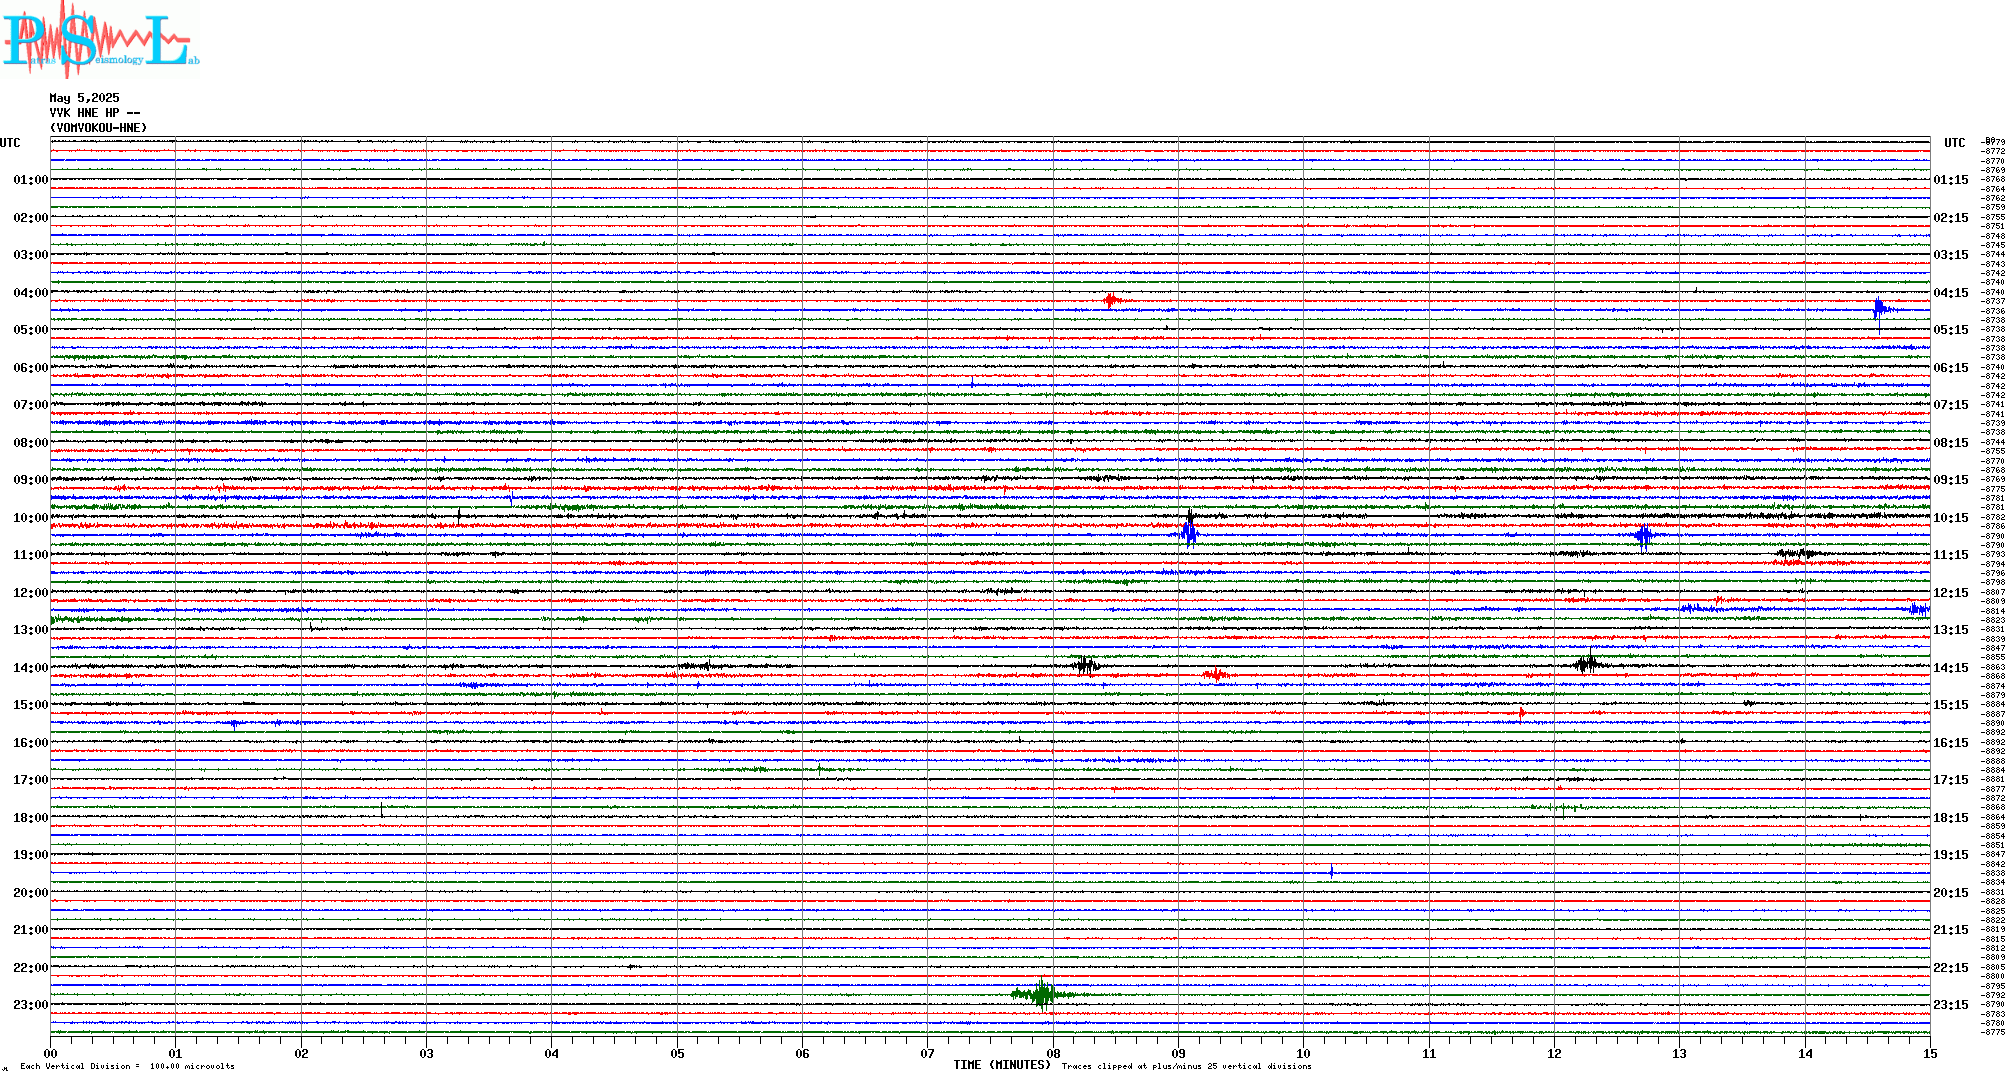Click the '15' minute tick on bottom axis
The width and height of the screenshot is (2010, 1080).
[x=1930, y=1053]
